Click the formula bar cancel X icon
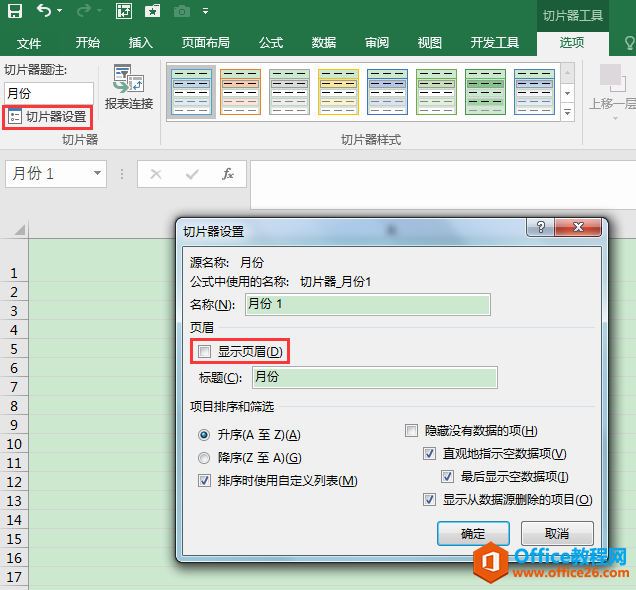 [x=156, y=174]
